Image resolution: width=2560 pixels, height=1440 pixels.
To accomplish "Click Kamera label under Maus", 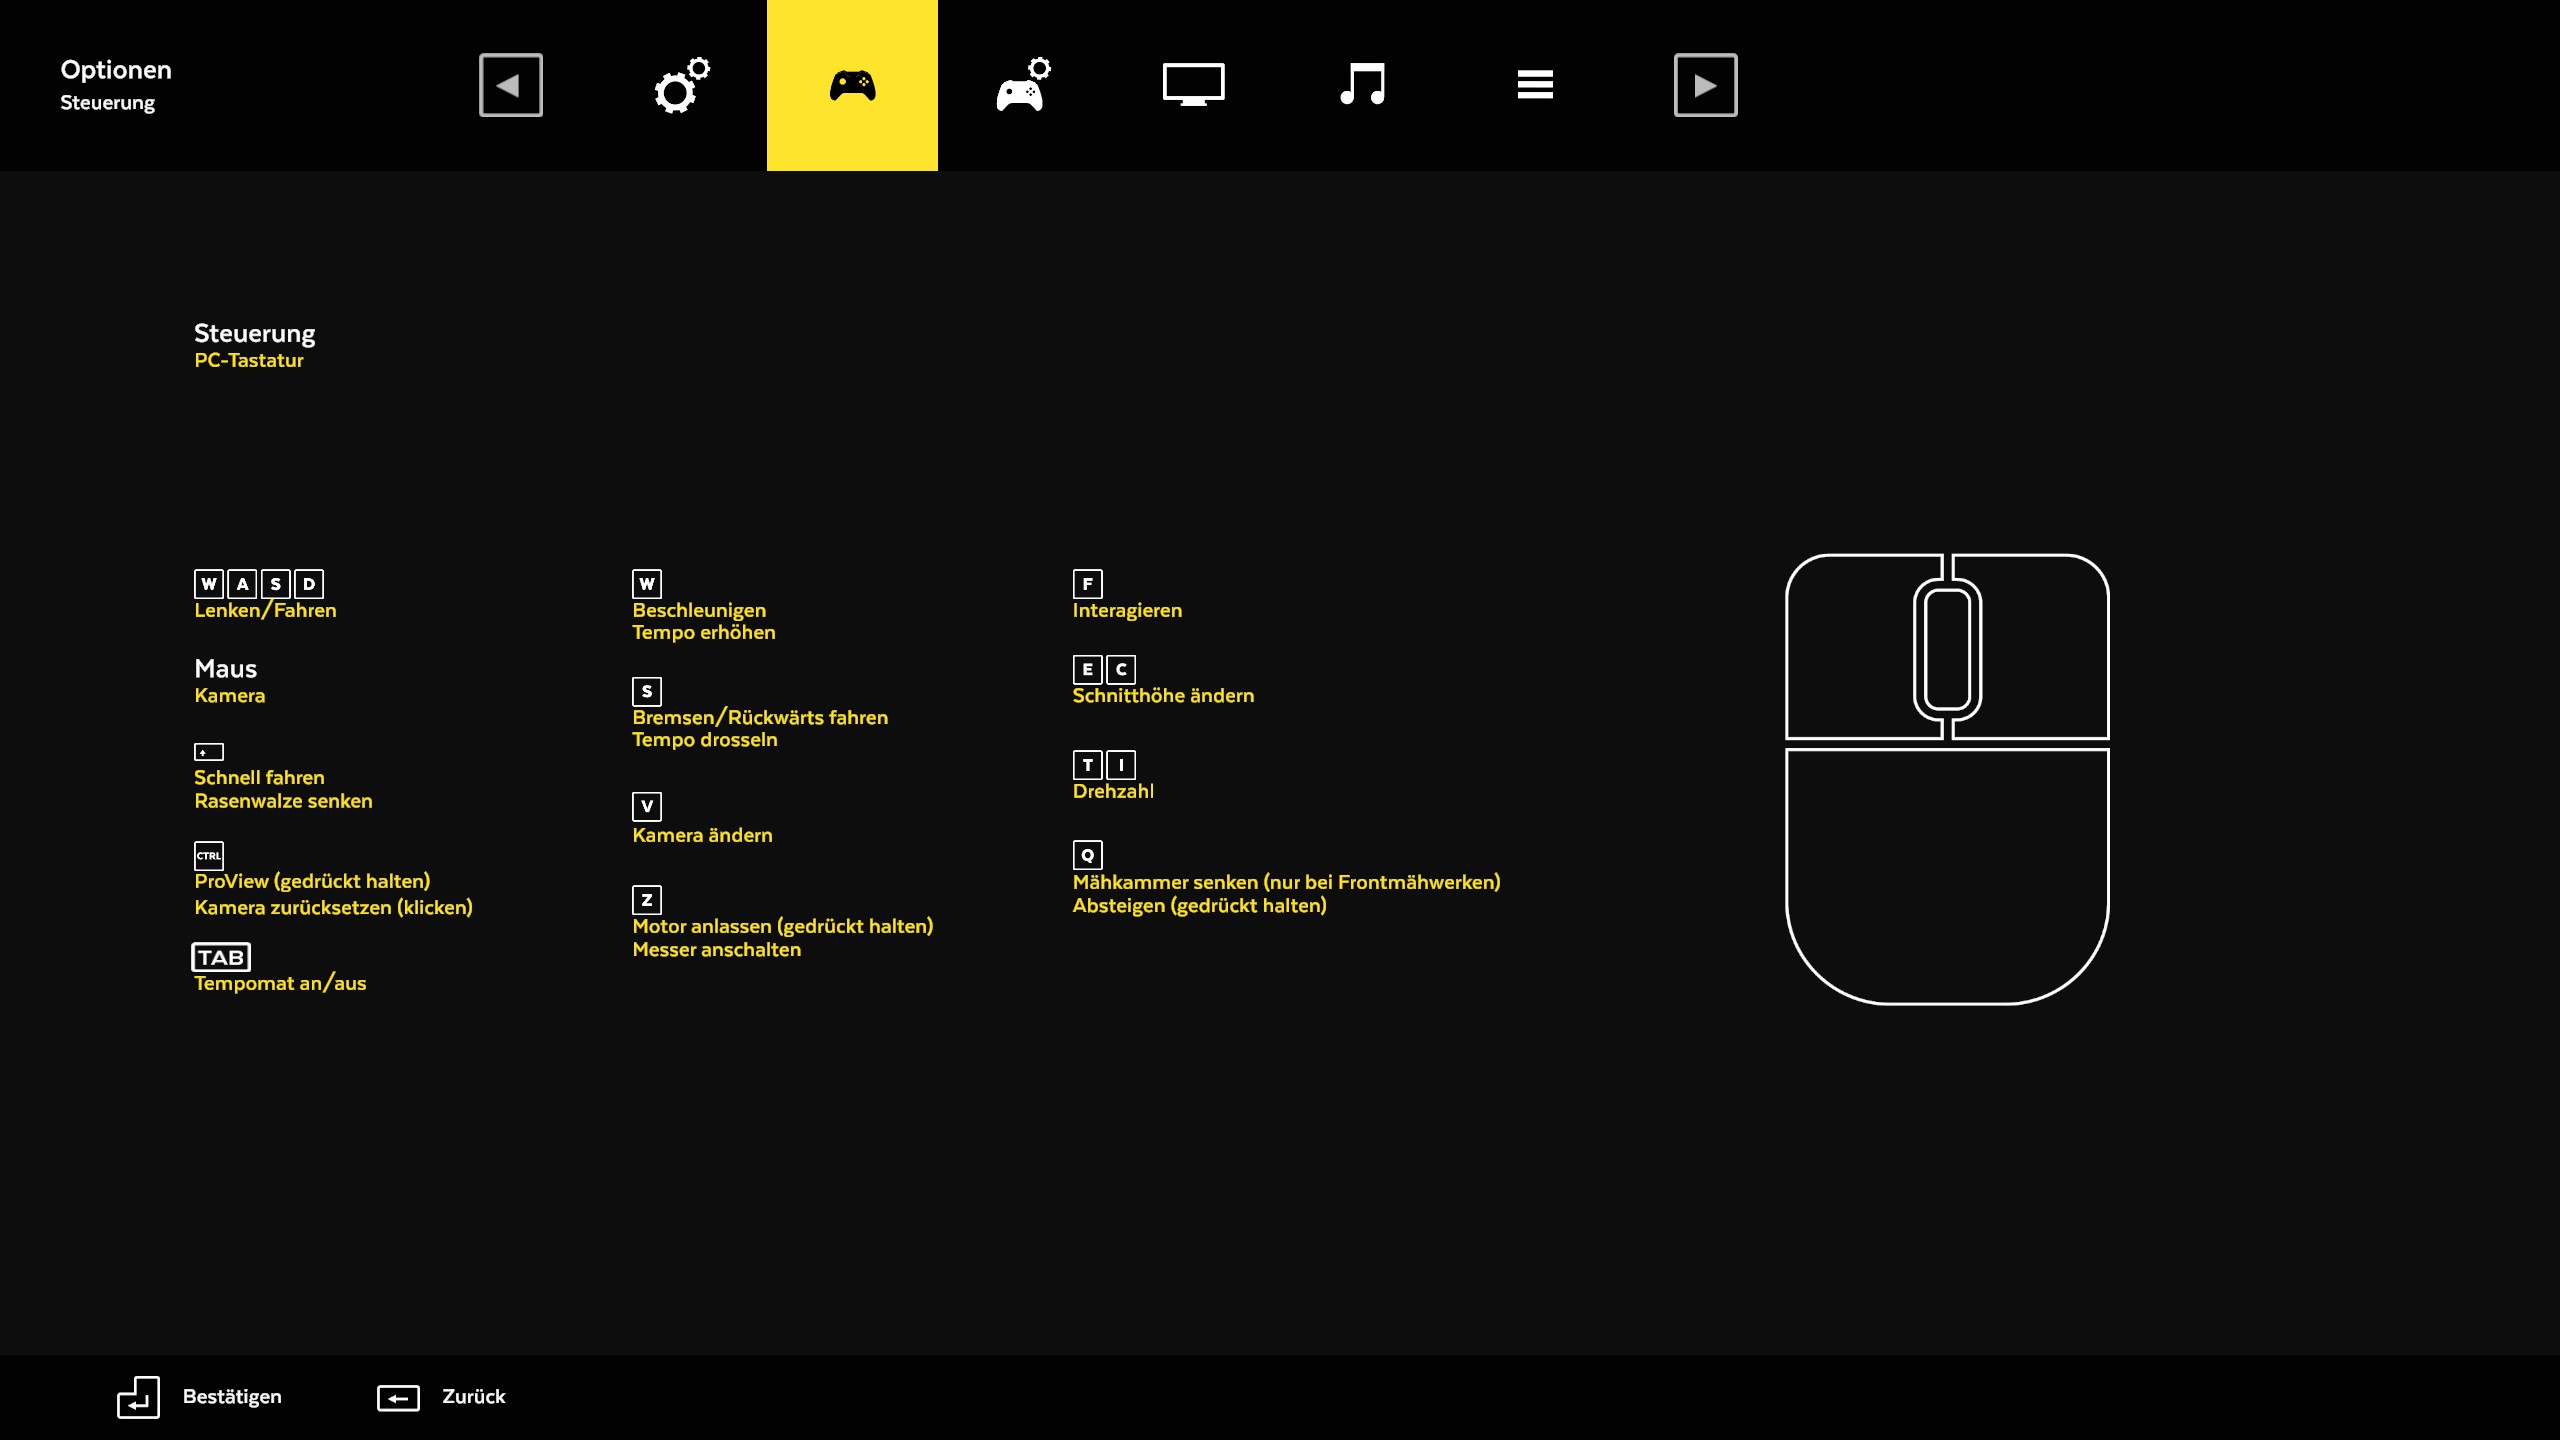I will coord(229,695).
